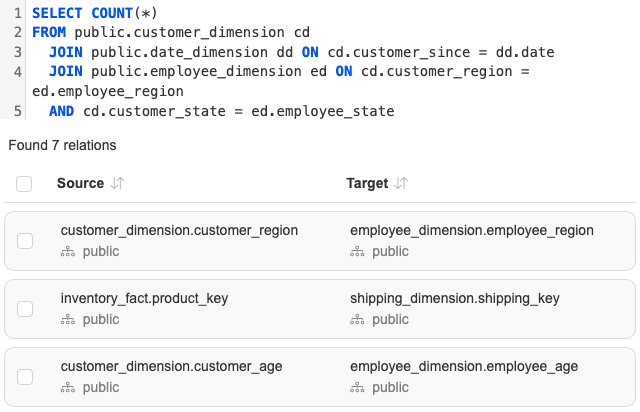
Task: Click the Source column header label
Action: pos(80,184)
